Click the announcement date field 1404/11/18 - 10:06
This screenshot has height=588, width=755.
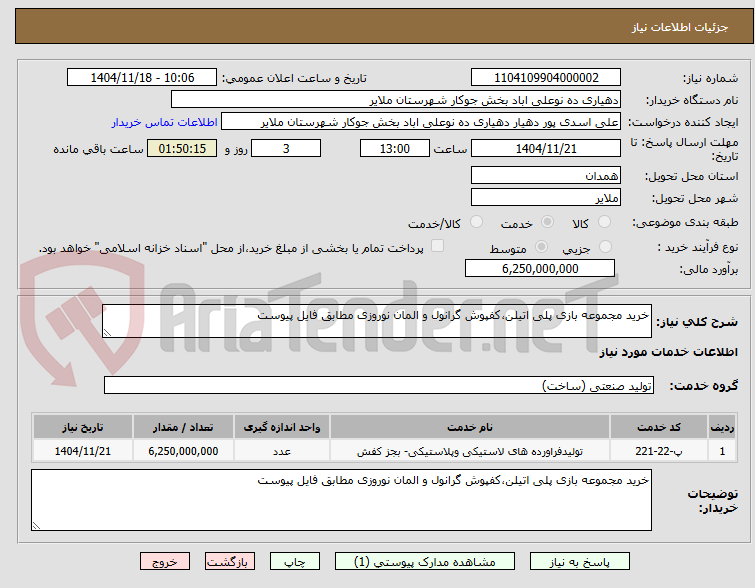tap(142, 78)
